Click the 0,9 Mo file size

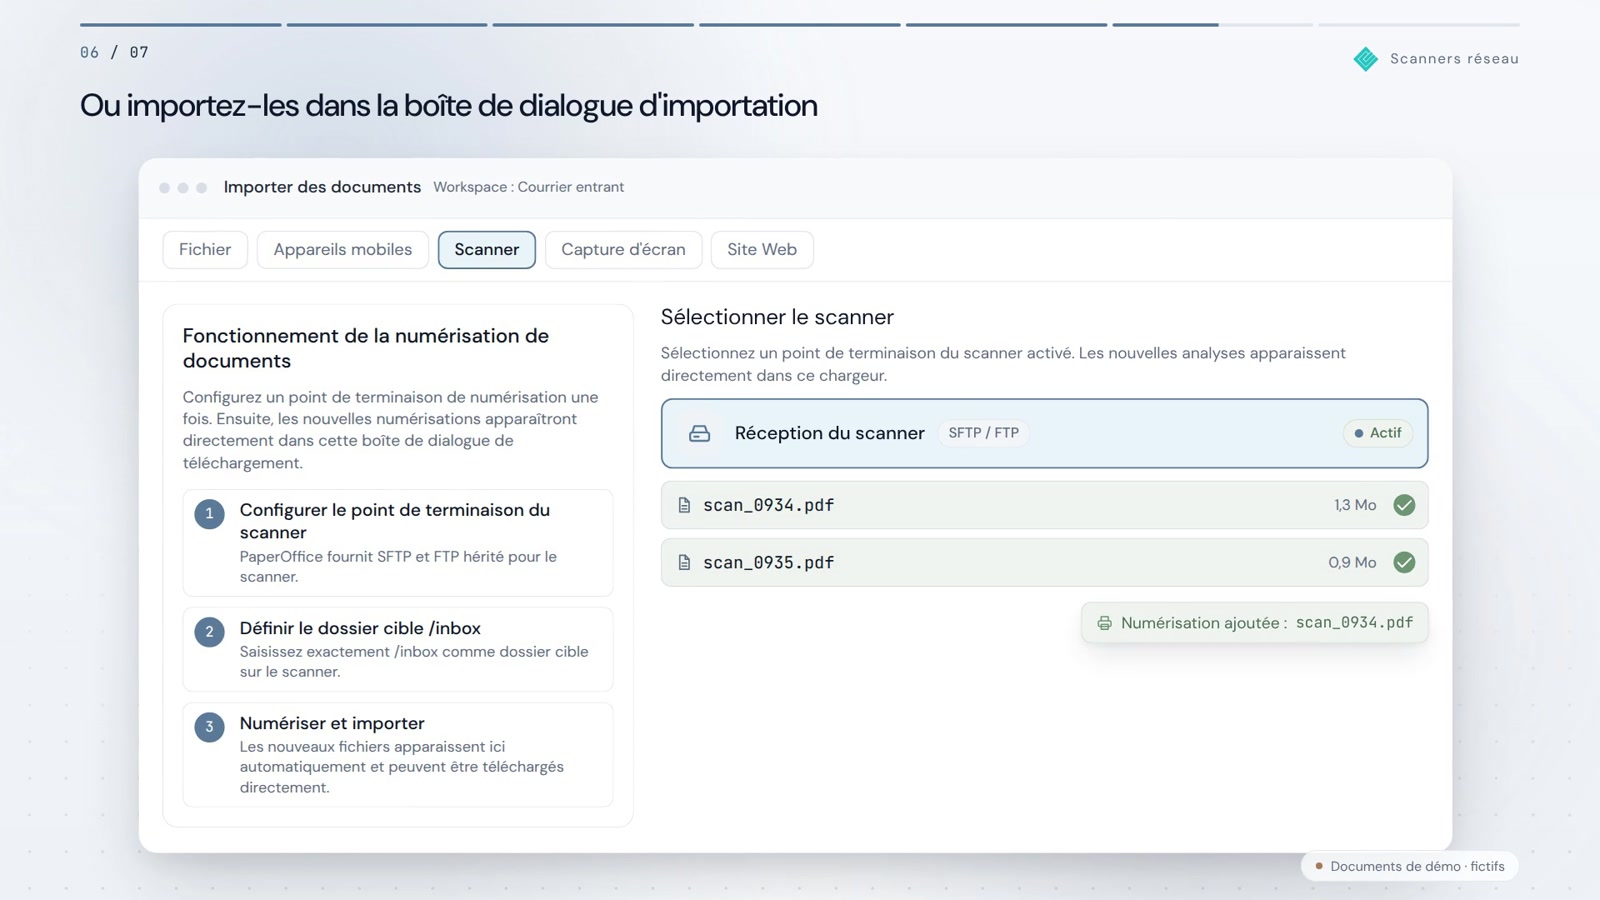coord(1352,563)
